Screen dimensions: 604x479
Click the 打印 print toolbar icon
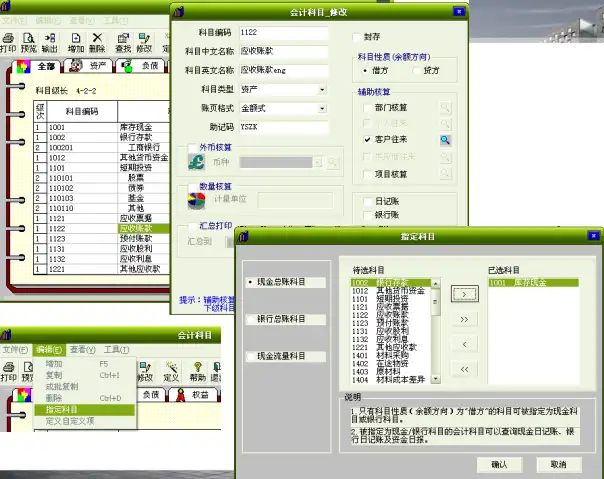tap(8, 42)
